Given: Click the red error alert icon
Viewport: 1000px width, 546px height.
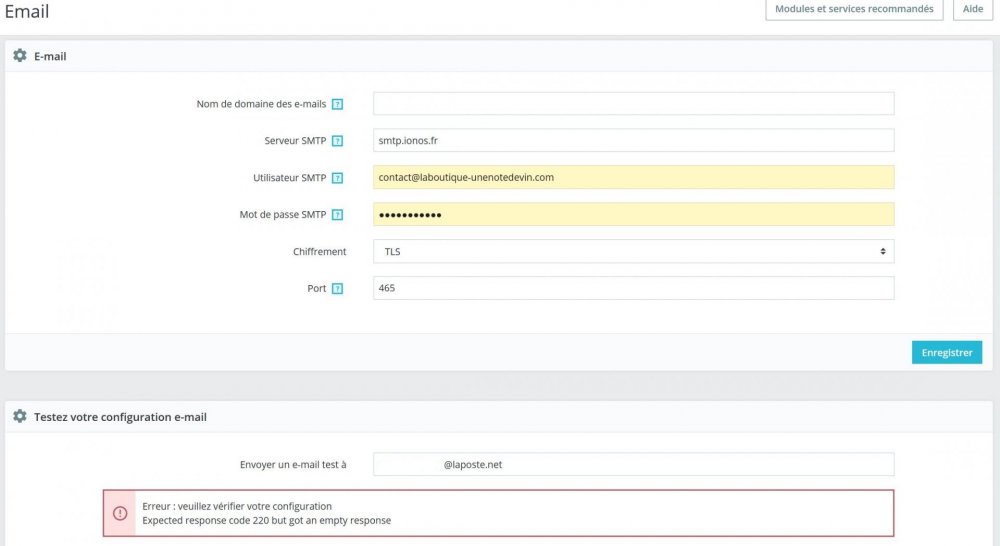Looking at the screenshot, I should coord(120,513).
